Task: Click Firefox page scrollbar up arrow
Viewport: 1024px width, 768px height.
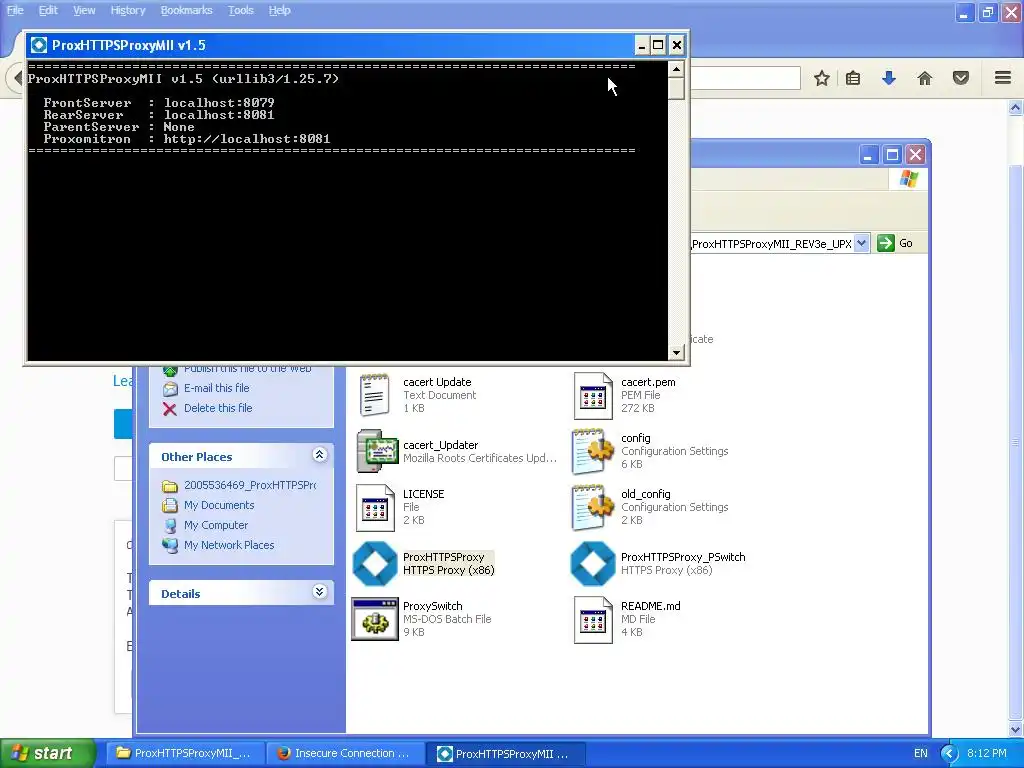Action: point(1016,108)
